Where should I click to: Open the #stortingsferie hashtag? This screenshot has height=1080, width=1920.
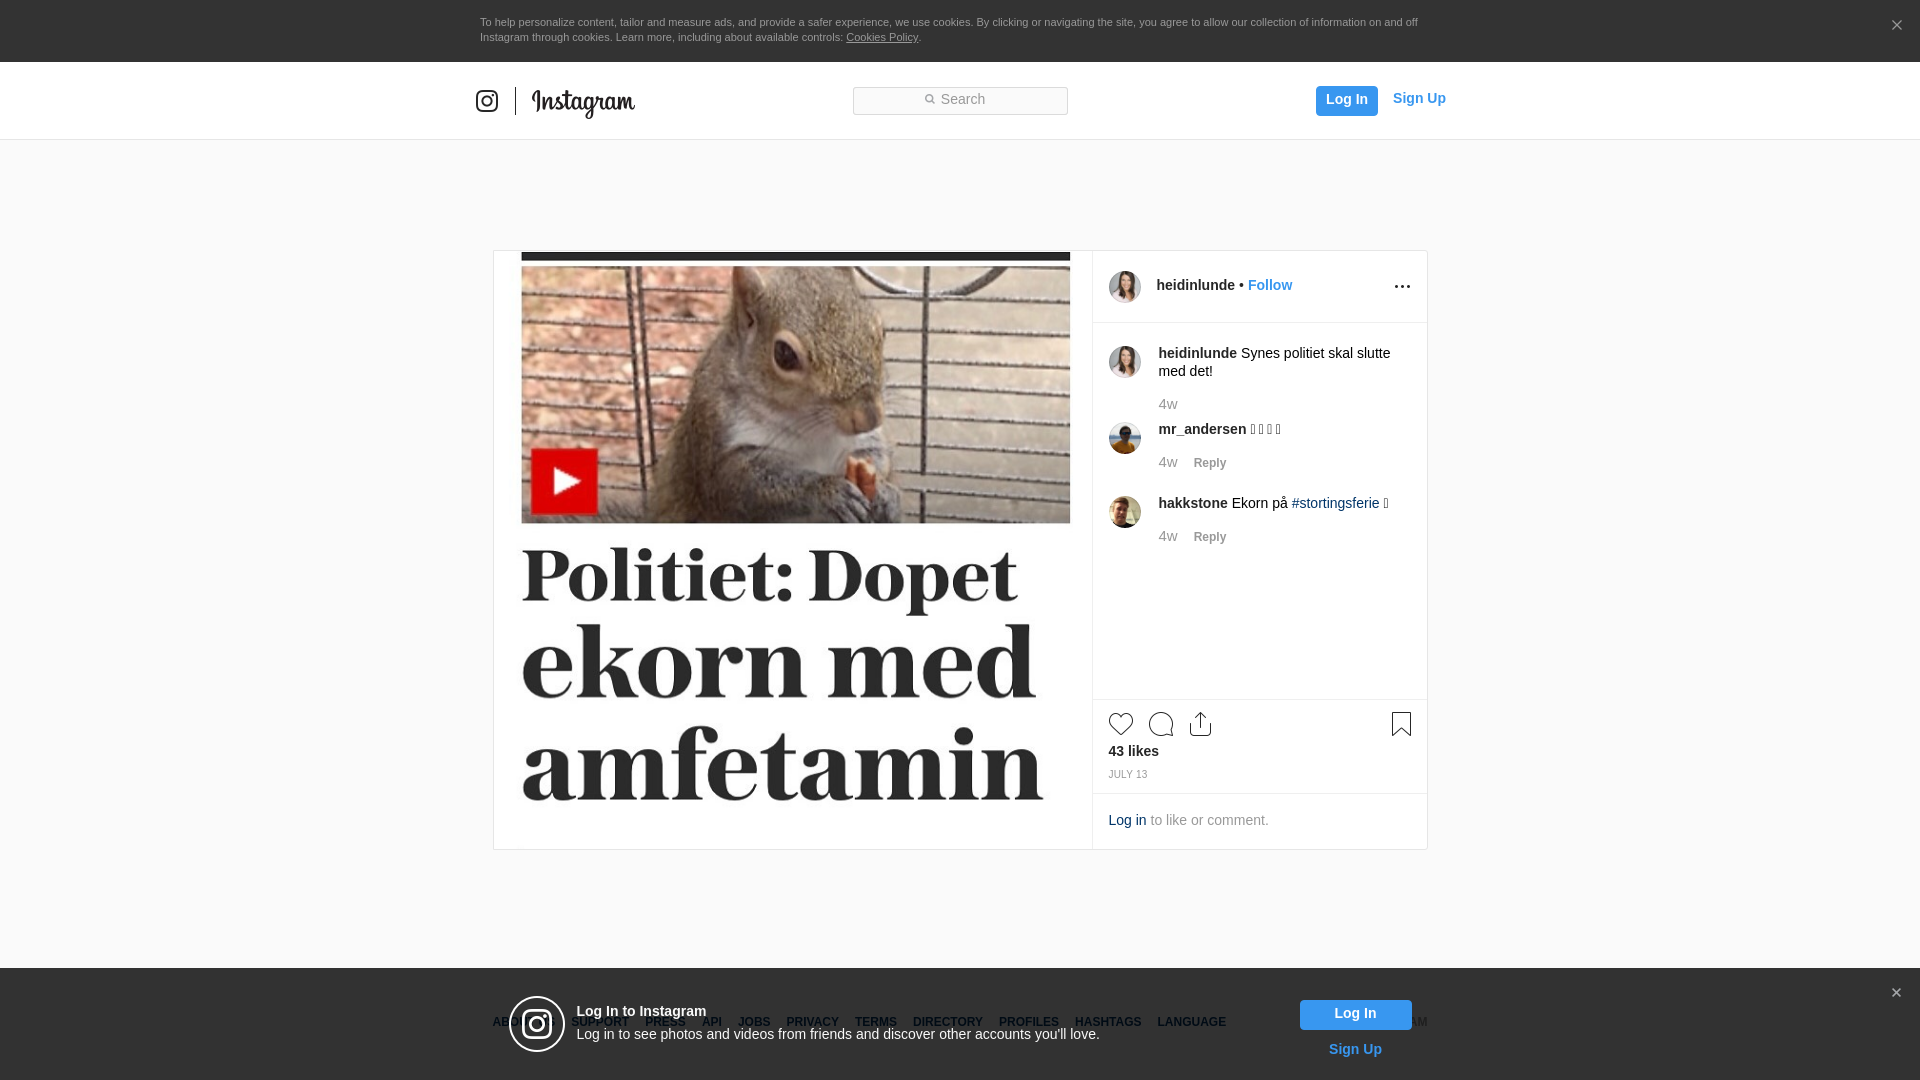tap(1335, 503)
